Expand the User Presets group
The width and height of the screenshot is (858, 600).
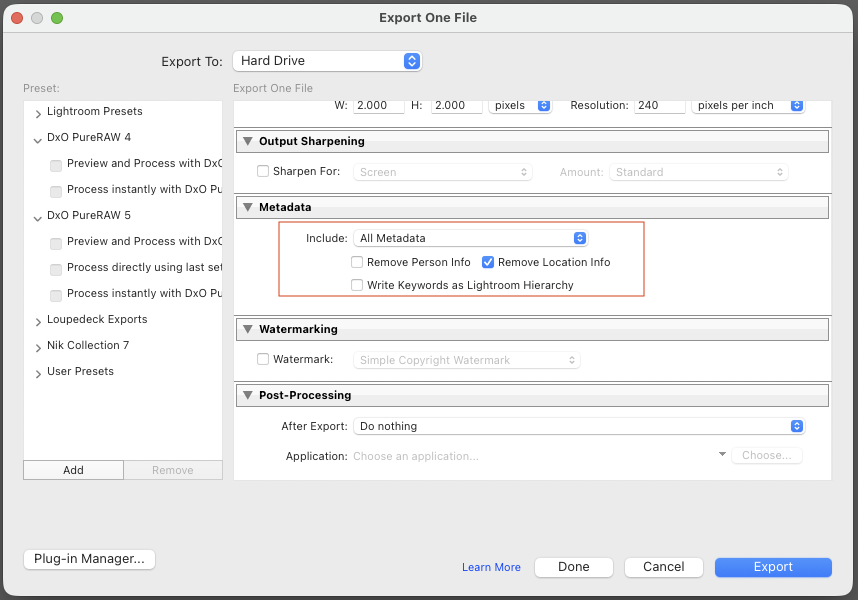38,372
